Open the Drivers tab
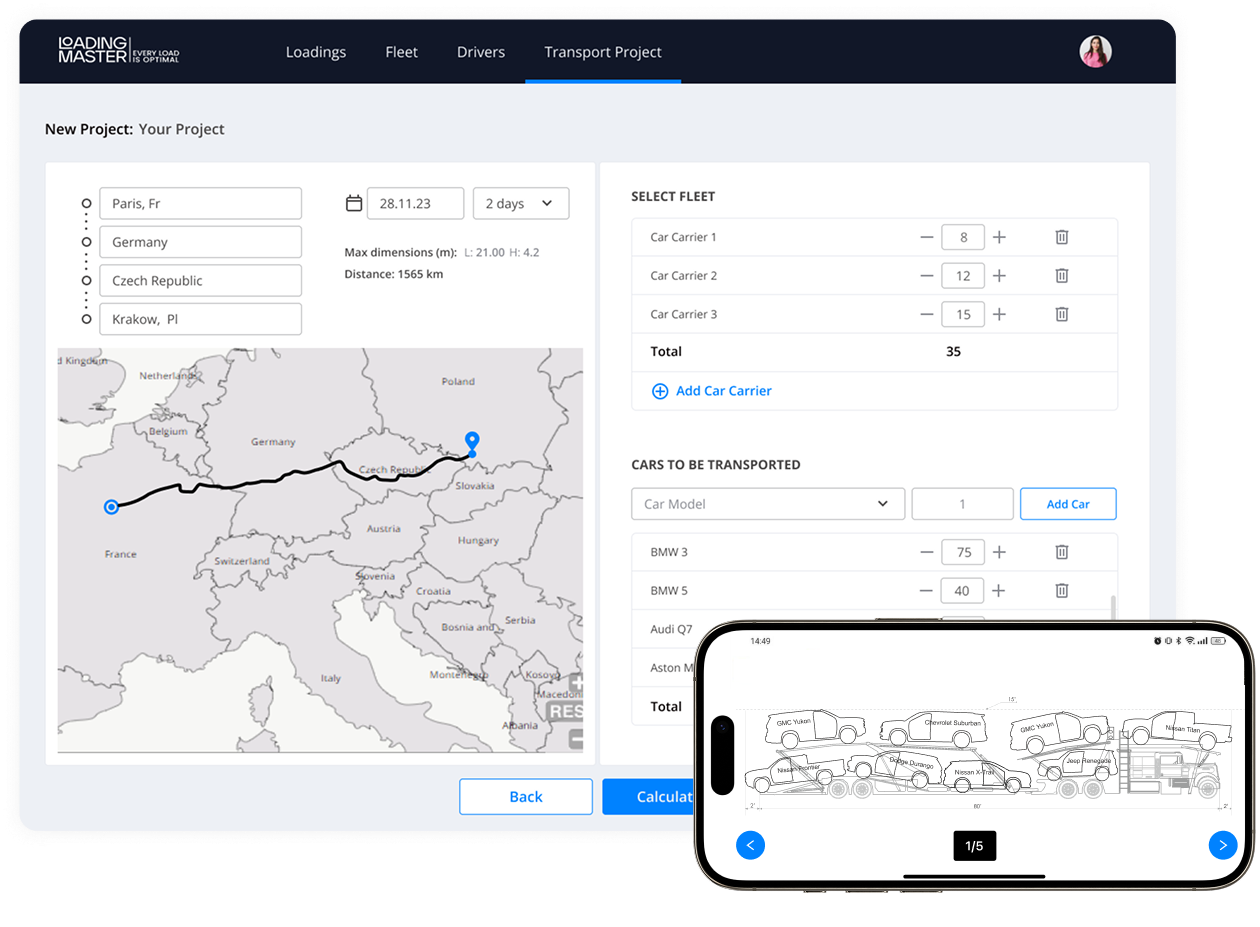Image resolution: width=1260 pixels, height=927 pixels. pyautogui.click(x=480, y=52)
